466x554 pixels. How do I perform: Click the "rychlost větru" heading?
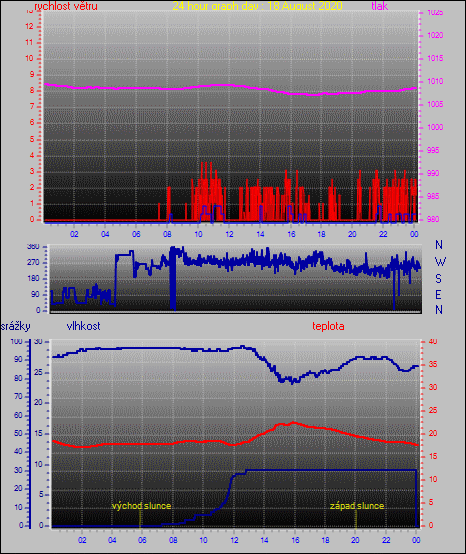(66, 6)
